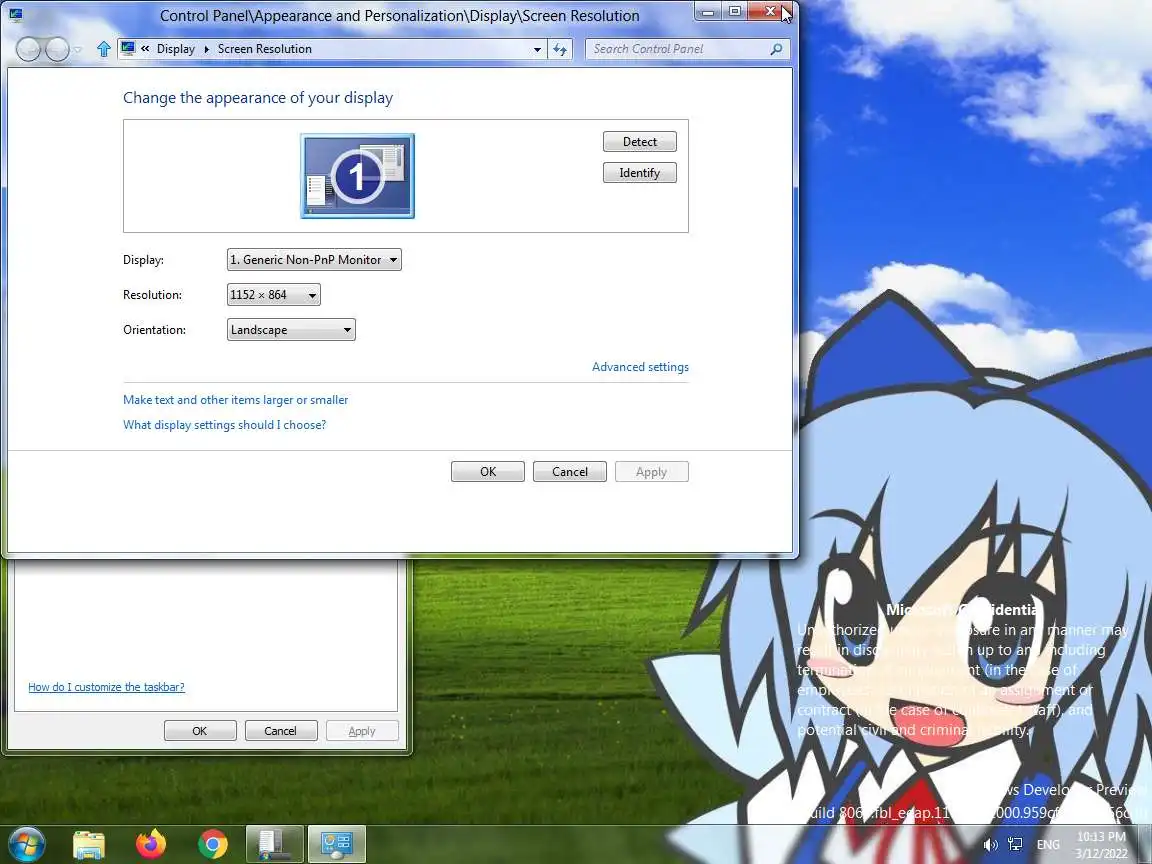This screenshot has width=1152, height=864.
Task: Open the Resolution dropdown showing 1152 × 864
Action: click(x=273, y=295)
